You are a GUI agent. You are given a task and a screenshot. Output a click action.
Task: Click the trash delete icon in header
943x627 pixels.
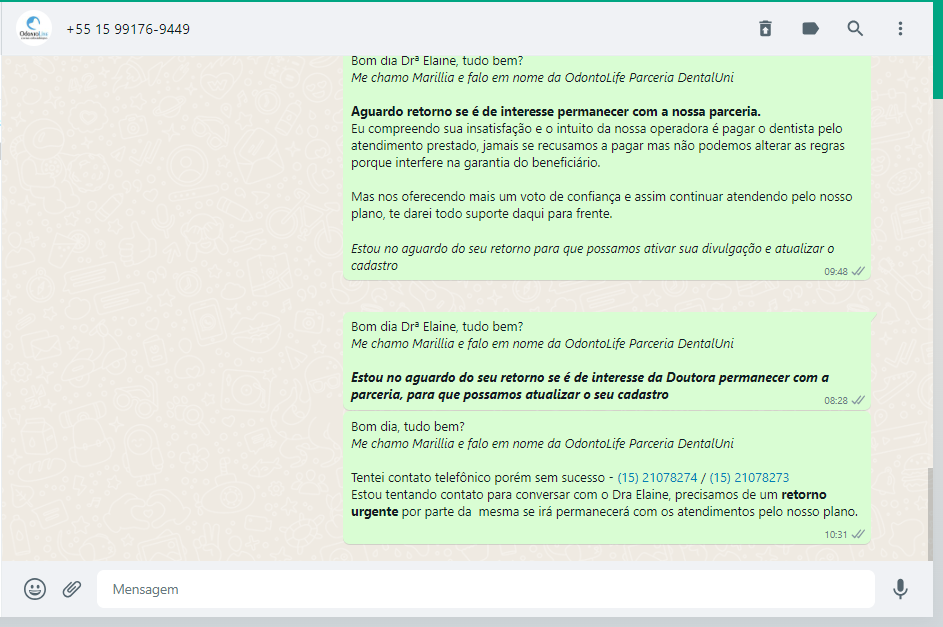coord(765,29)
